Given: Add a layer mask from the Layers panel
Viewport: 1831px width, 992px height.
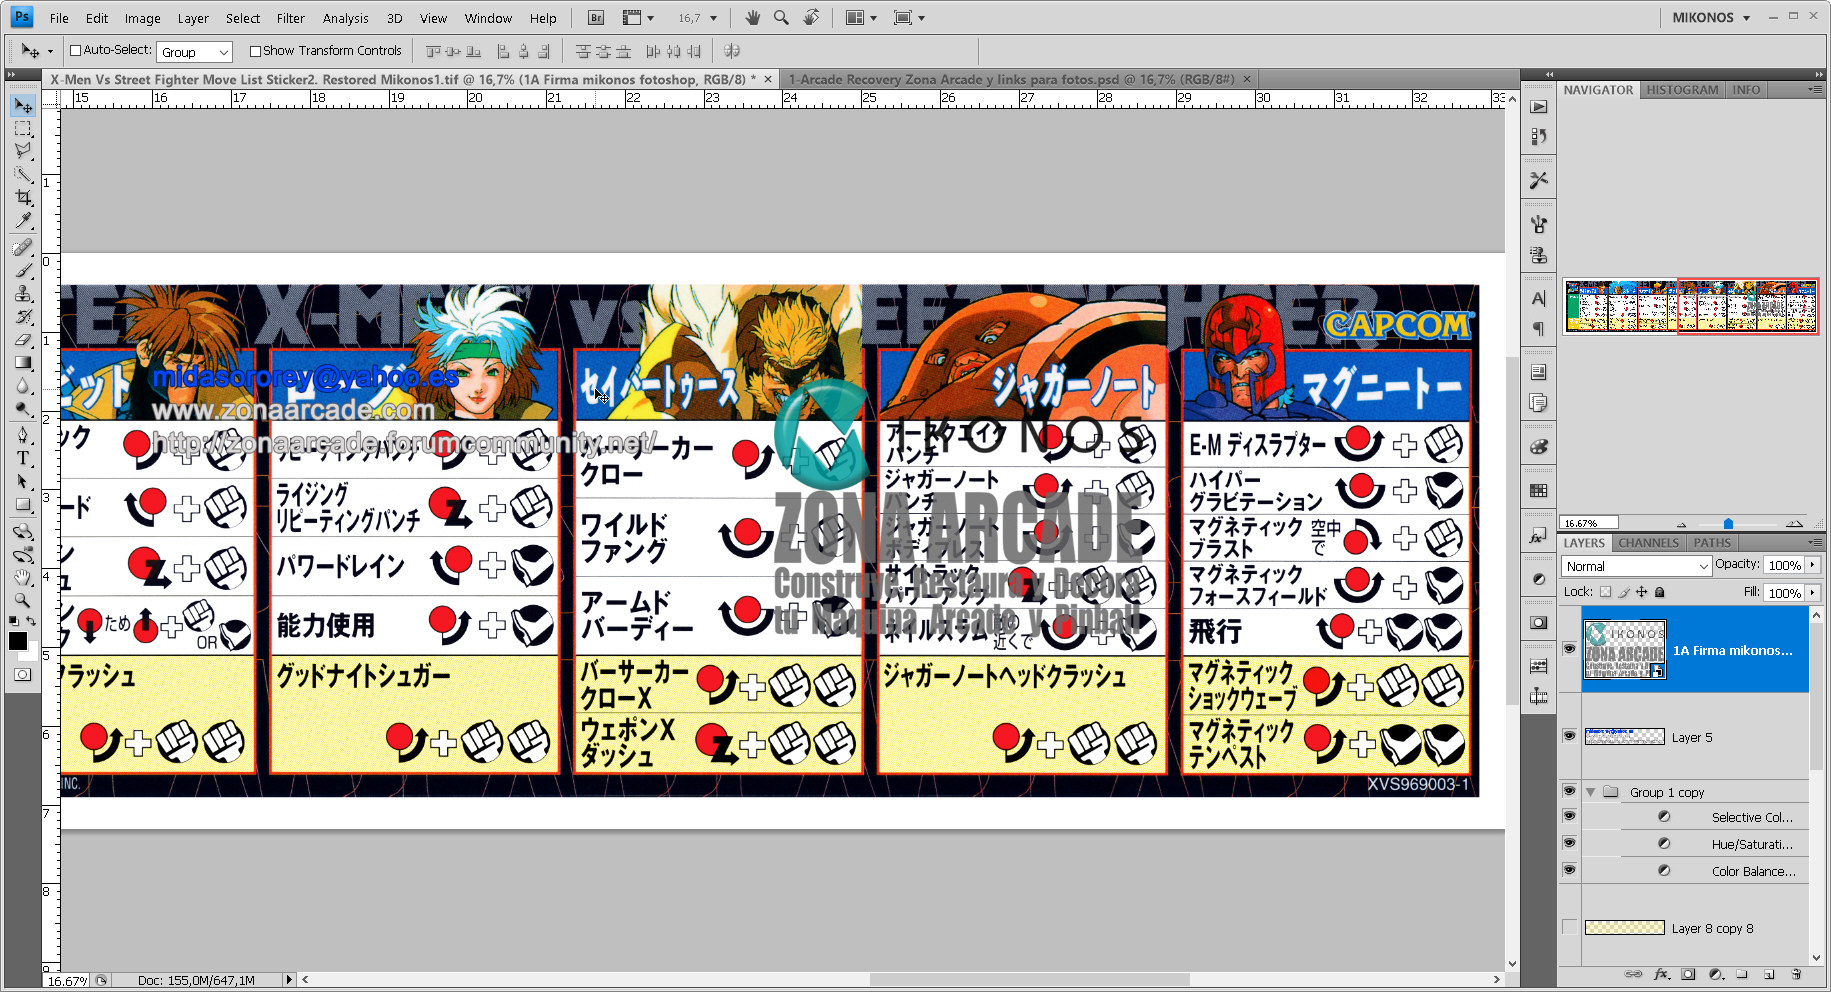Looking at the screenshot, I should (x=1688, y=973).
